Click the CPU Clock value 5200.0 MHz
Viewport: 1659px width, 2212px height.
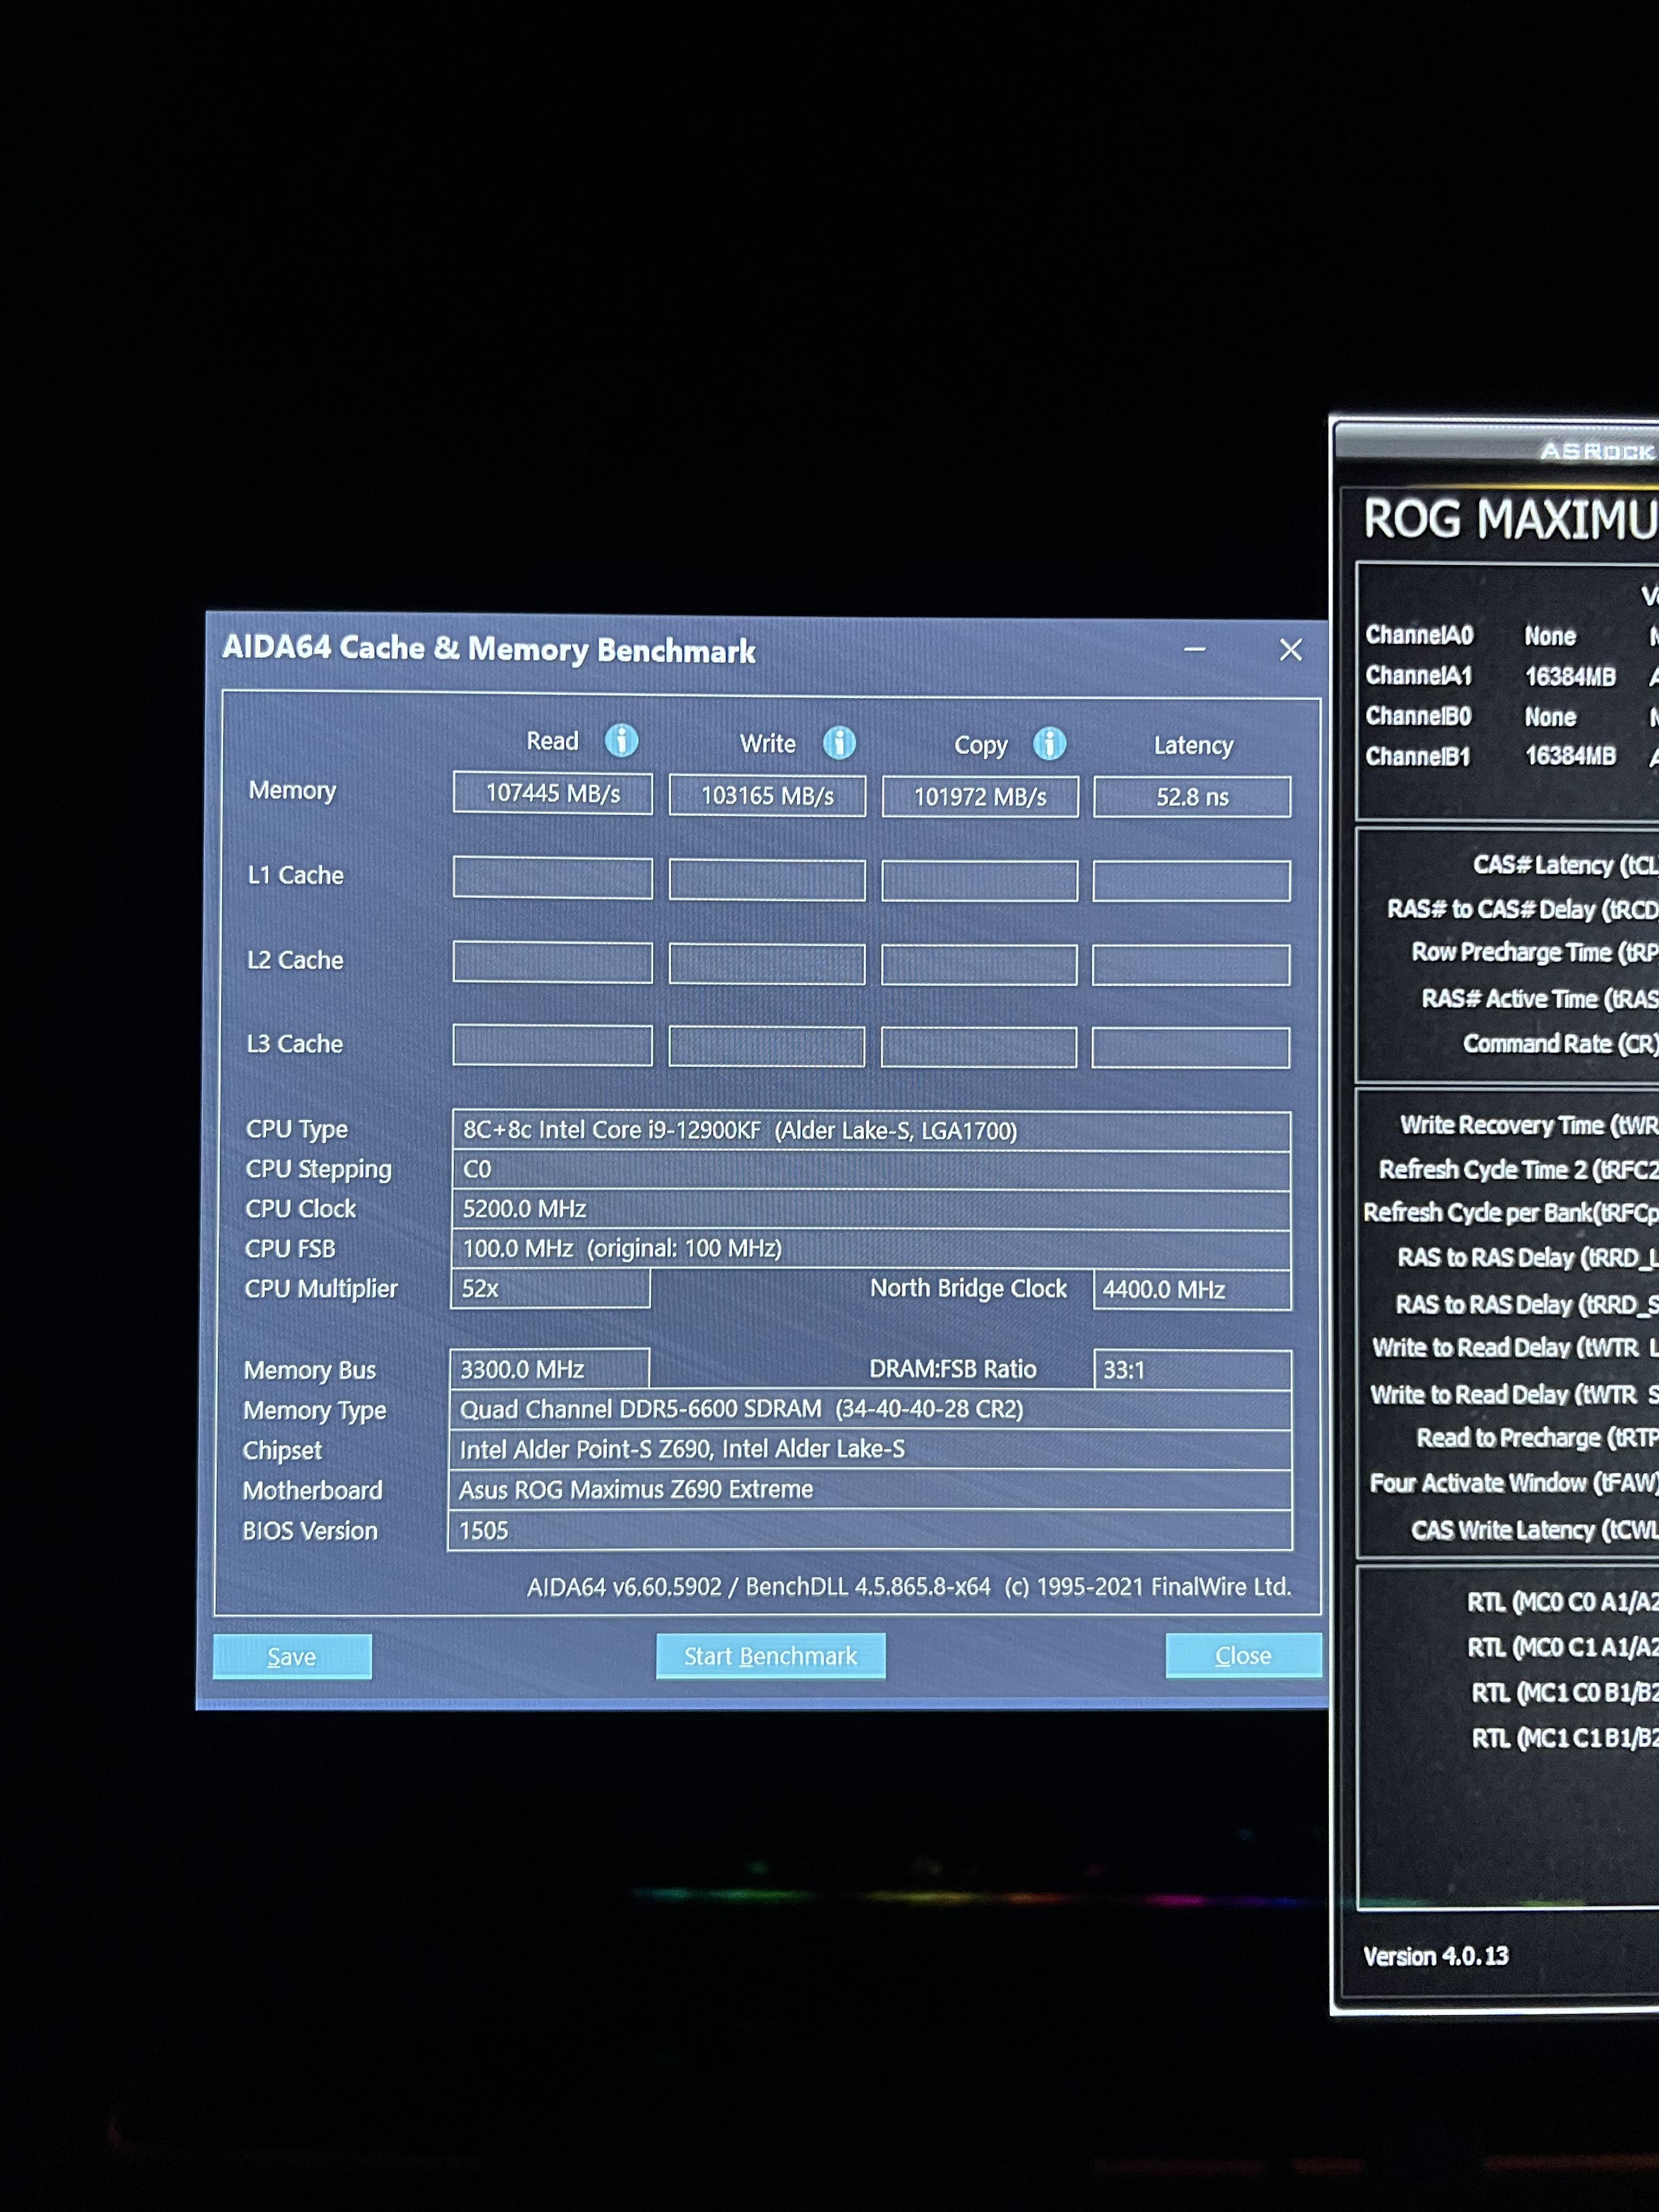[871, 1209]
